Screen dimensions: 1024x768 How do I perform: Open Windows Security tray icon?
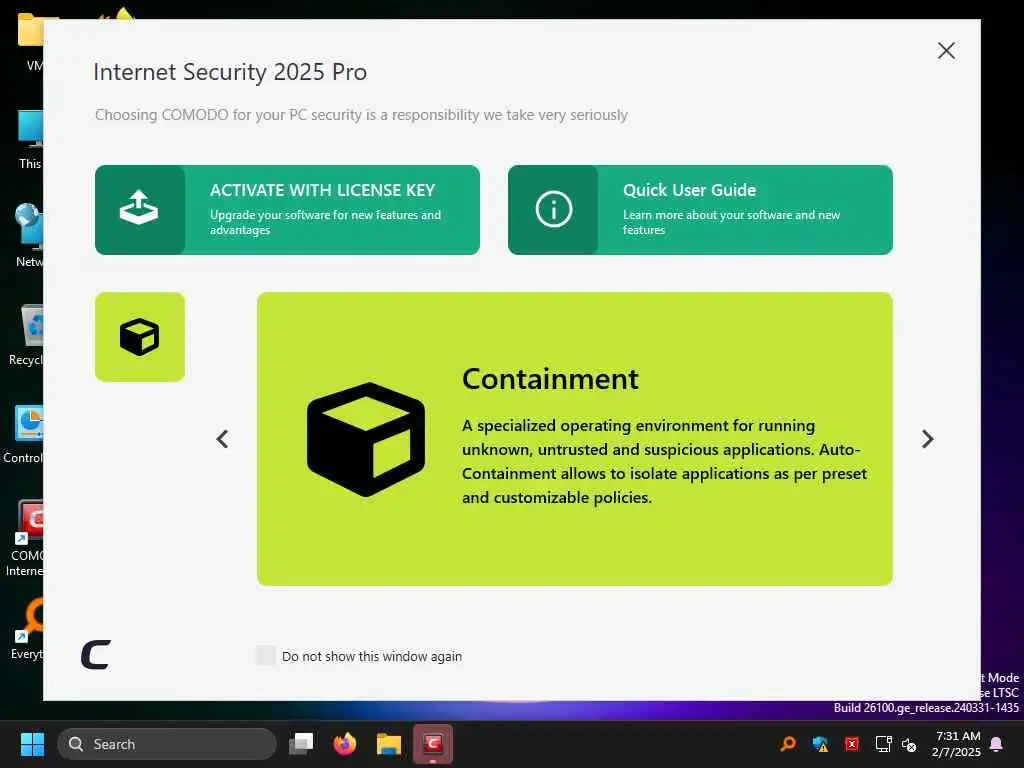point(820,744)
